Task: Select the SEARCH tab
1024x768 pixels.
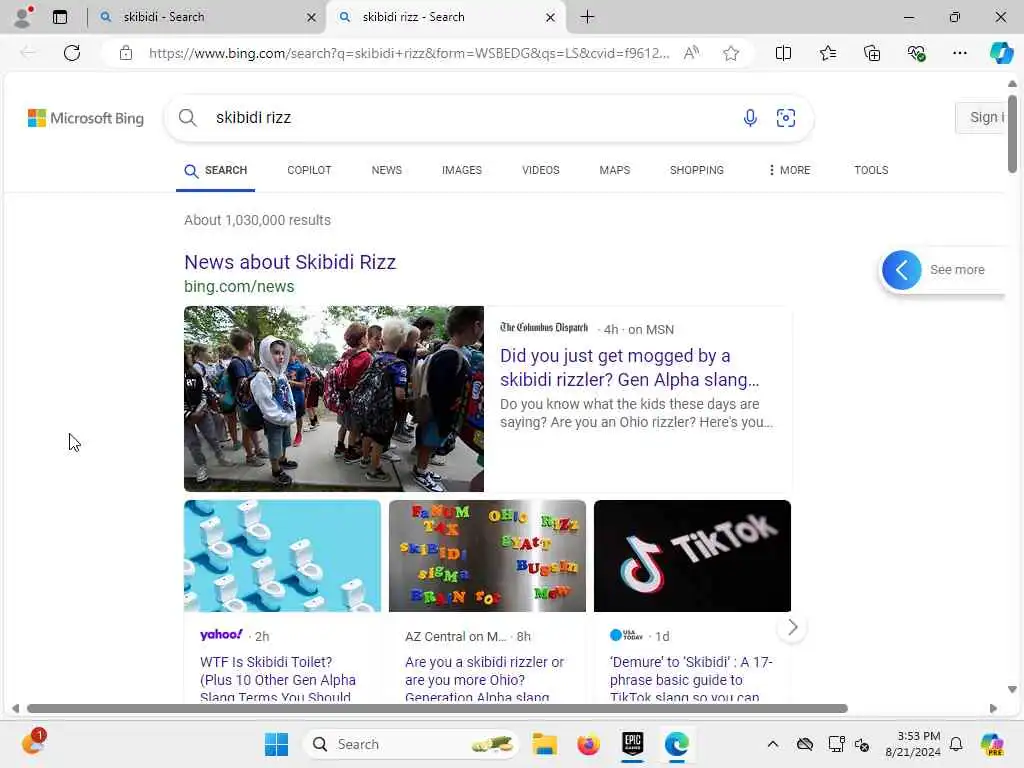Action: (216, 170)
